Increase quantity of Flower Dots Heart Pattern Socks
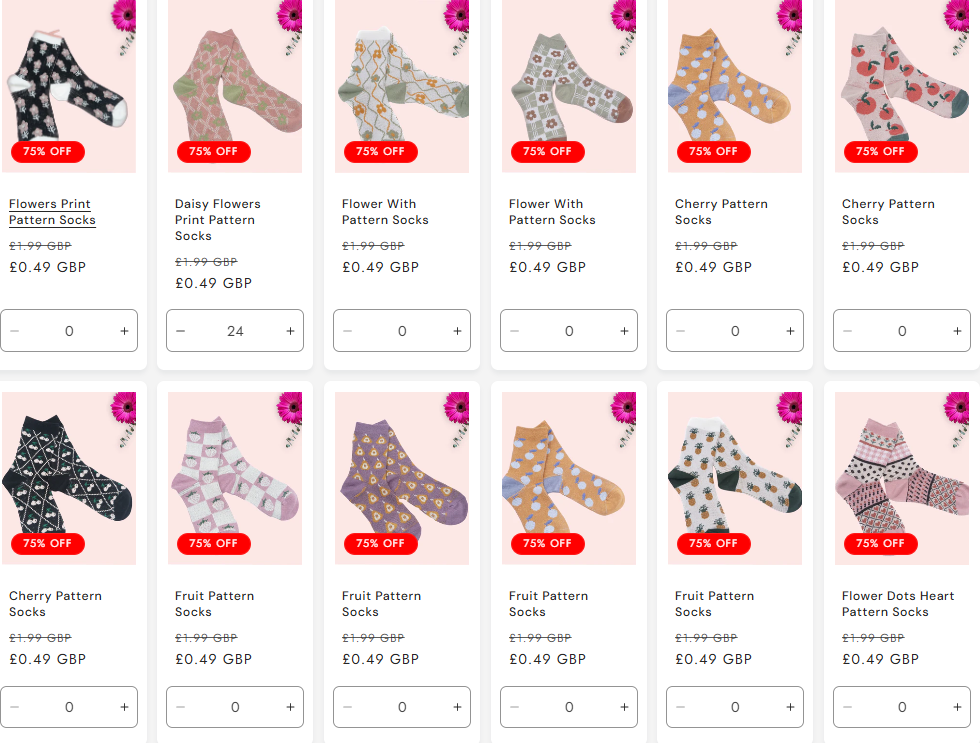 (957, 707)
